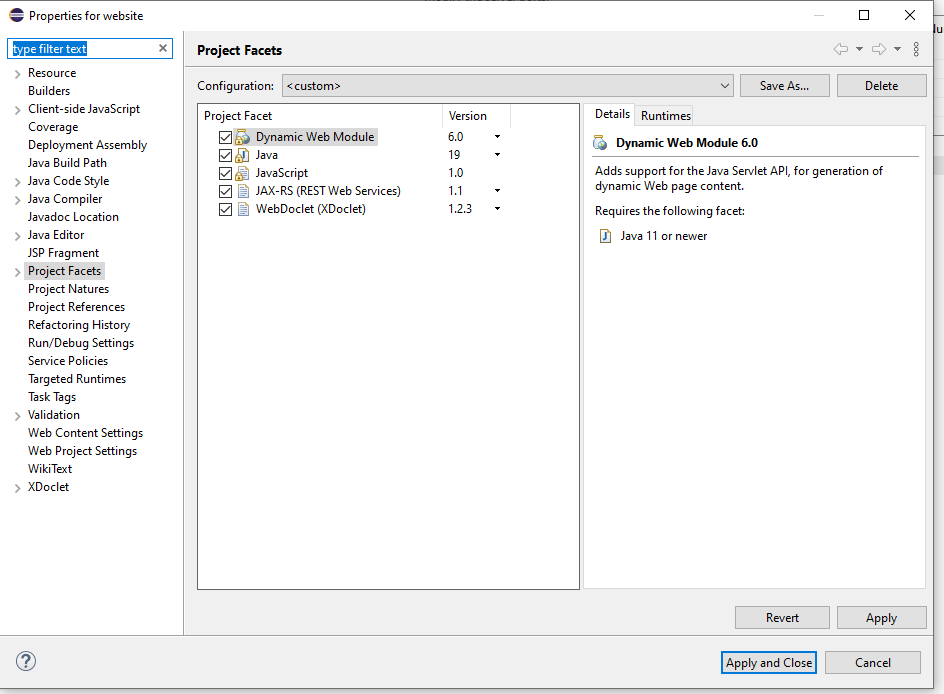
Task: Expand the Java Editor node
Action: [x=17, y=237]
